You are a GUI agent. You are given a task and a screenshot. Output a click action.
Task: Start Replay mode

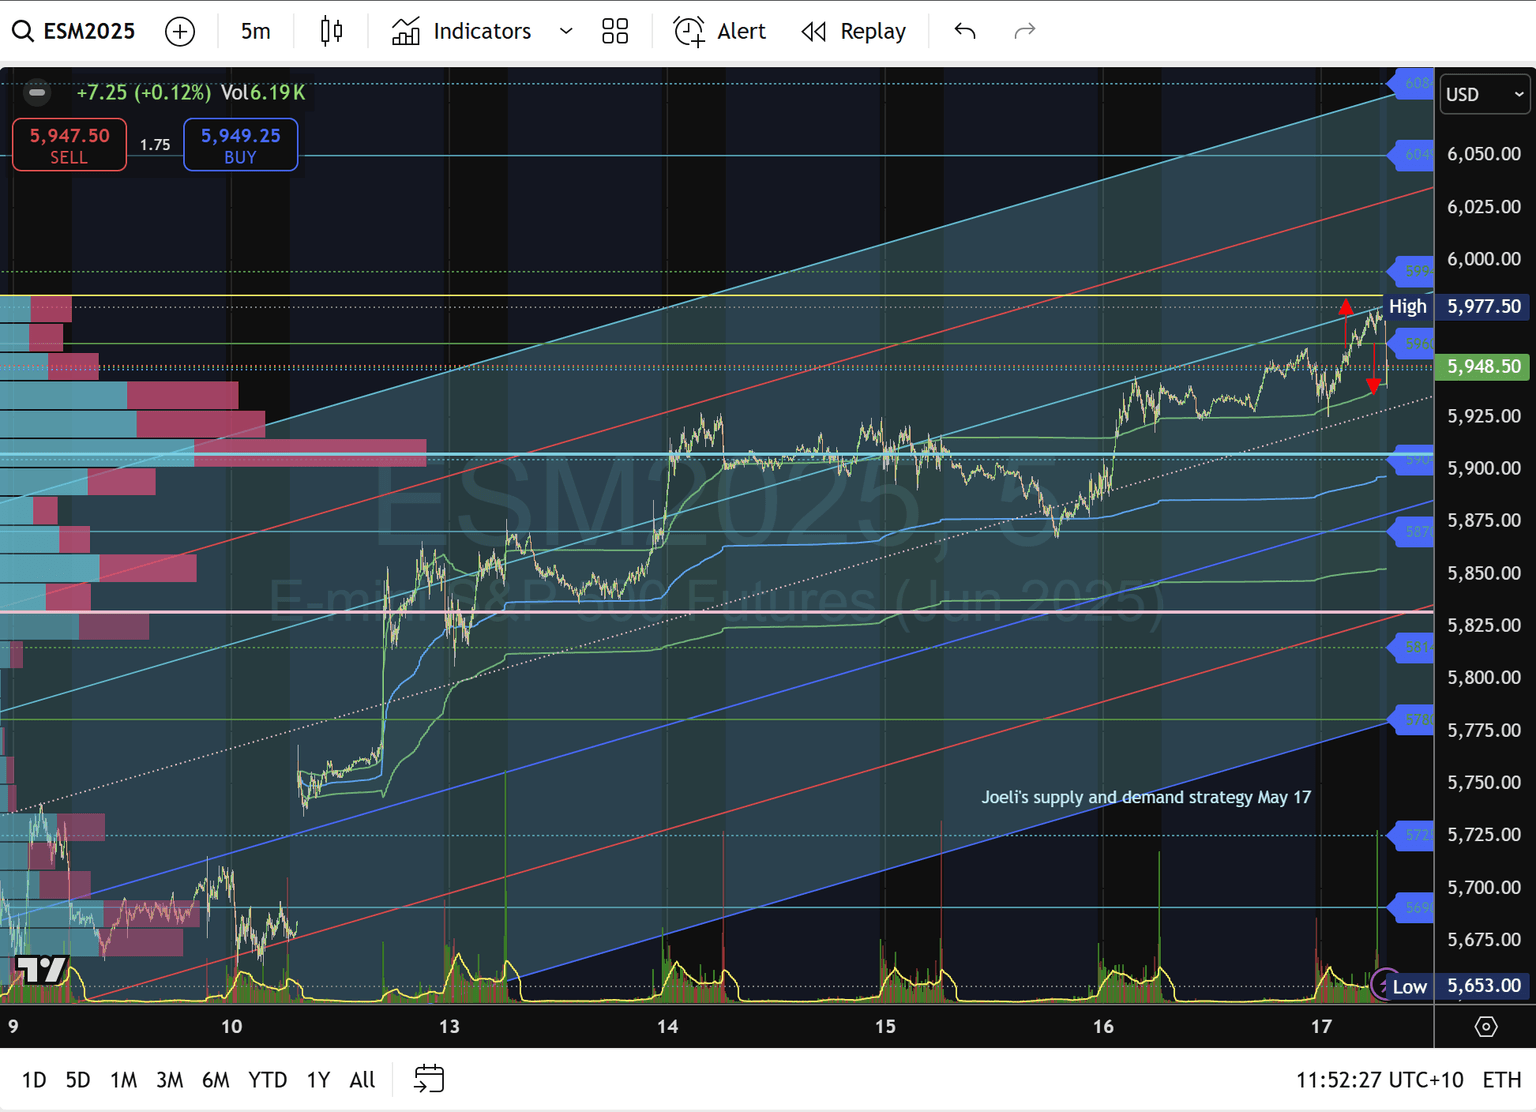[x=853, y=31]
